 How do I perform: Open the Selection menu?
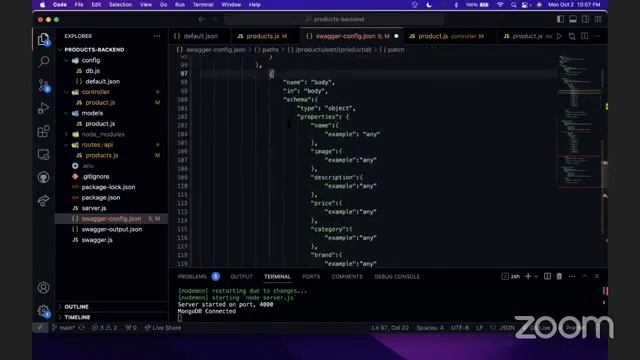click(120, 5)
